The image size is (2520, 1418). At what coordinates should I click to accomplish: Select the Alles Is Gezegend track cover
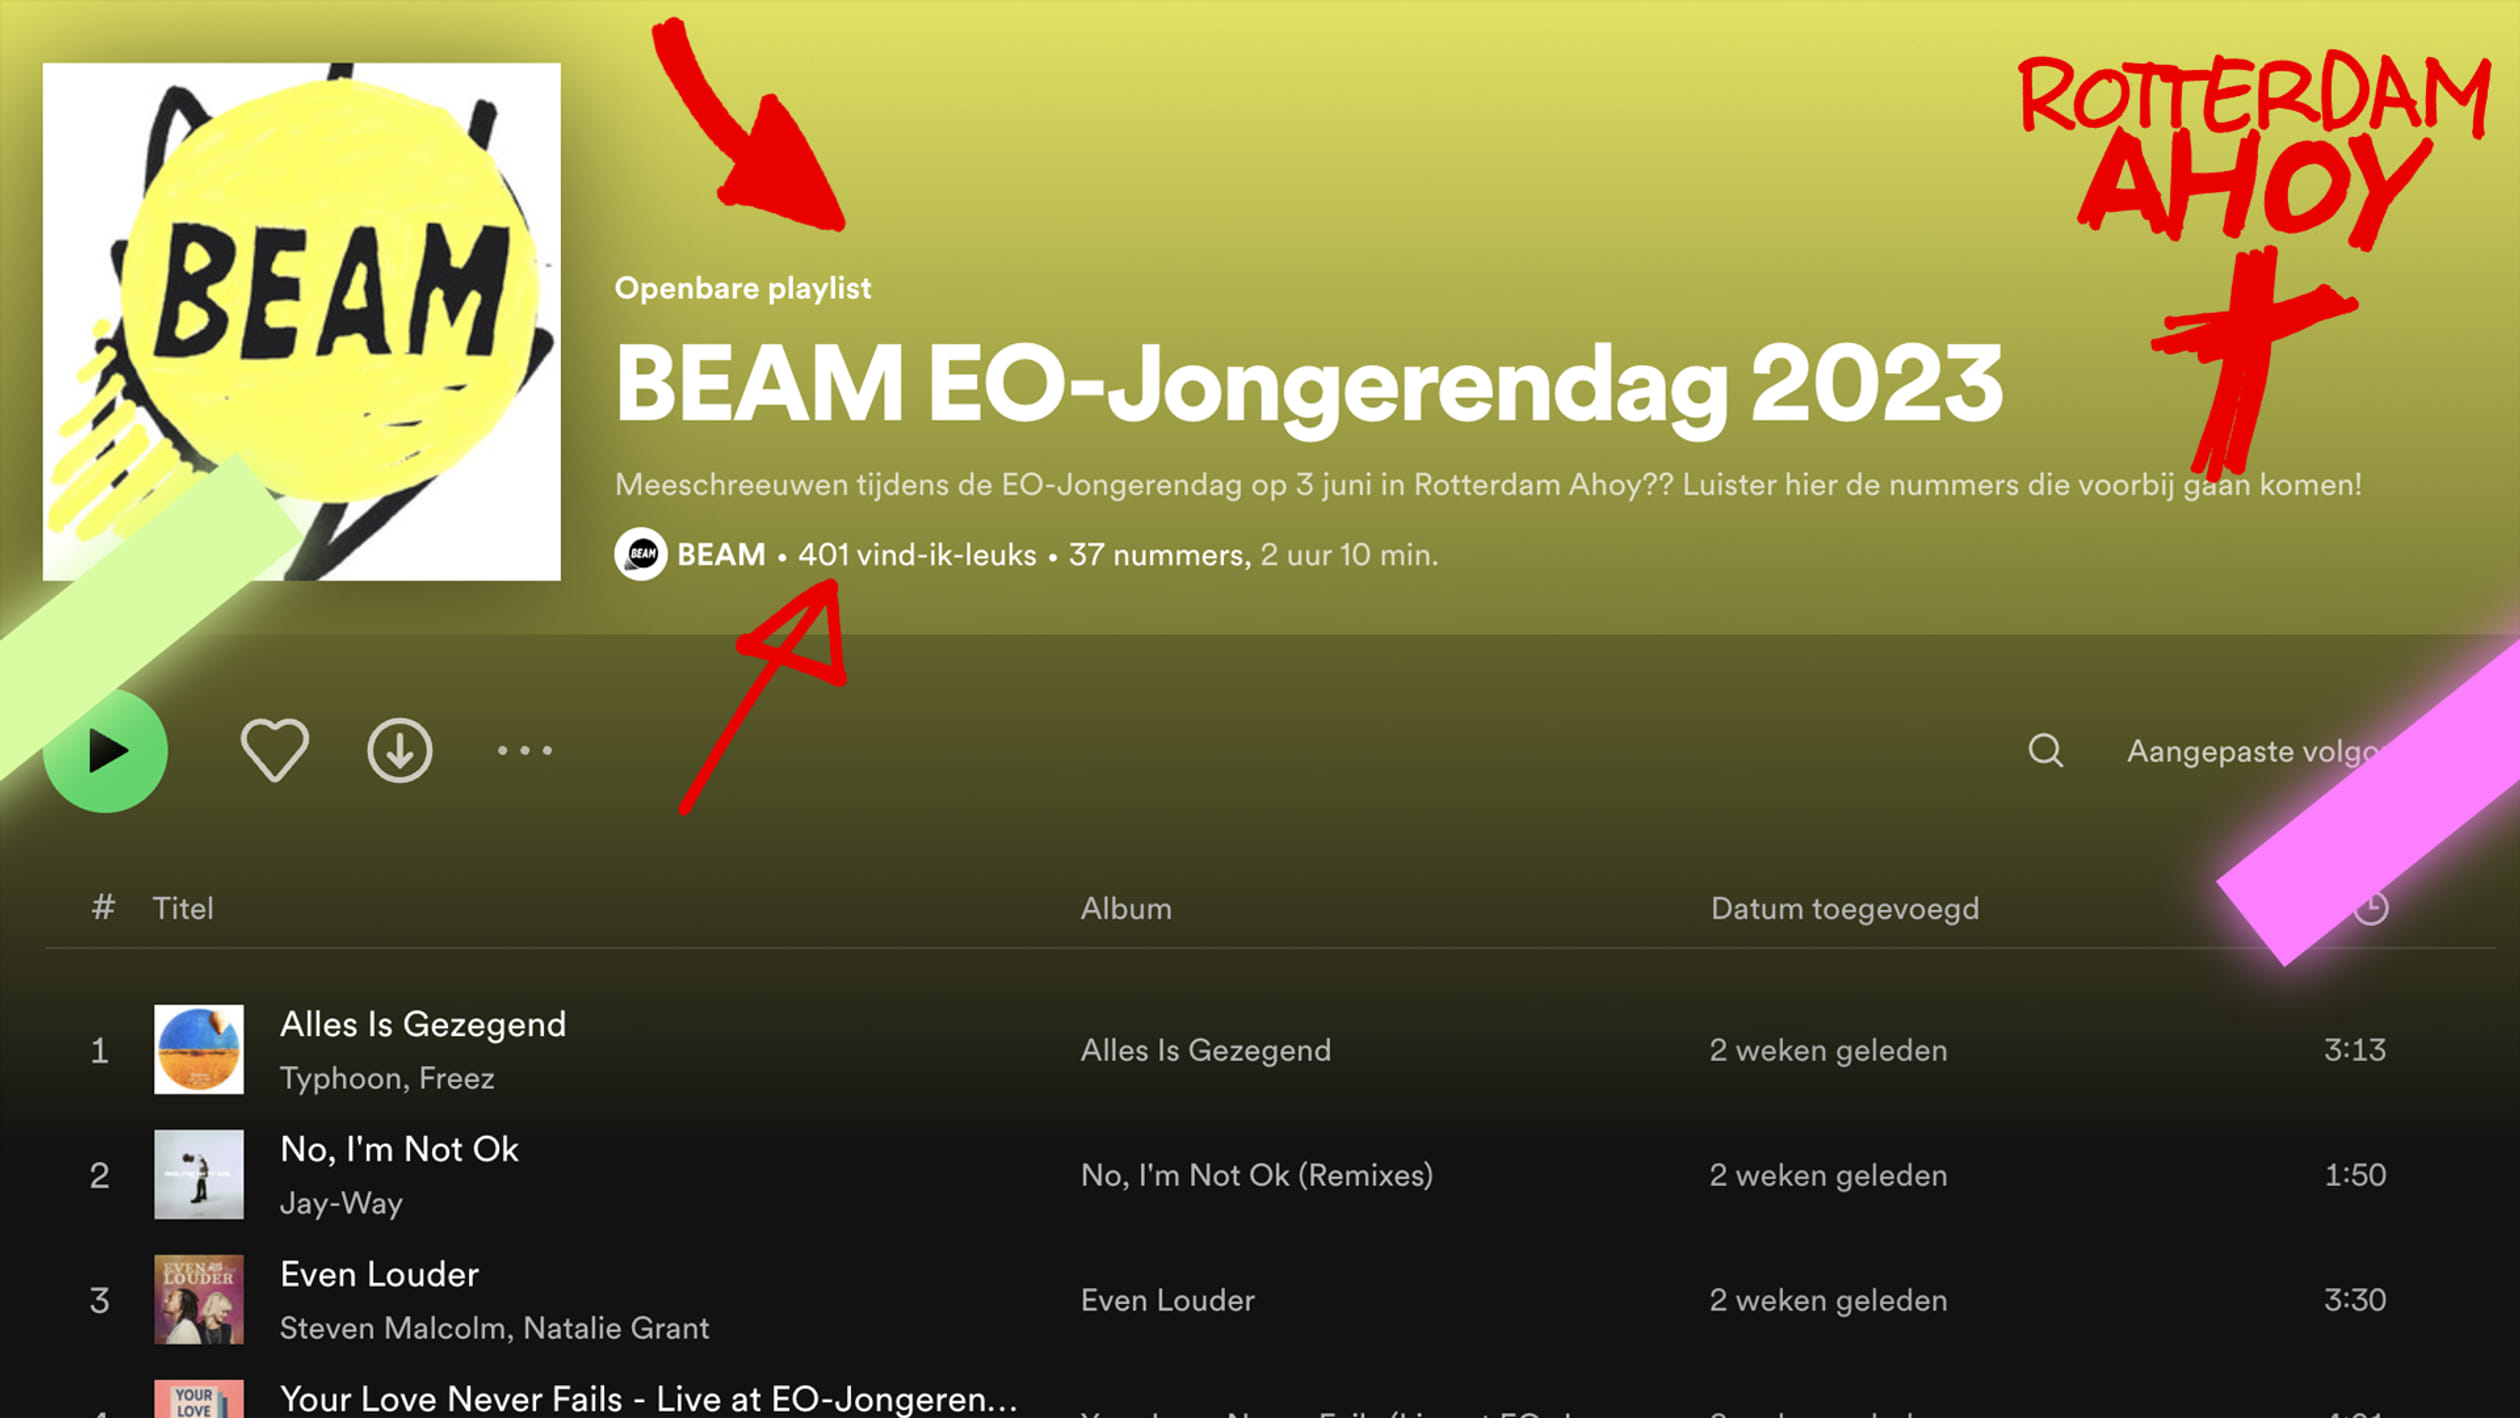[199, 1049]
